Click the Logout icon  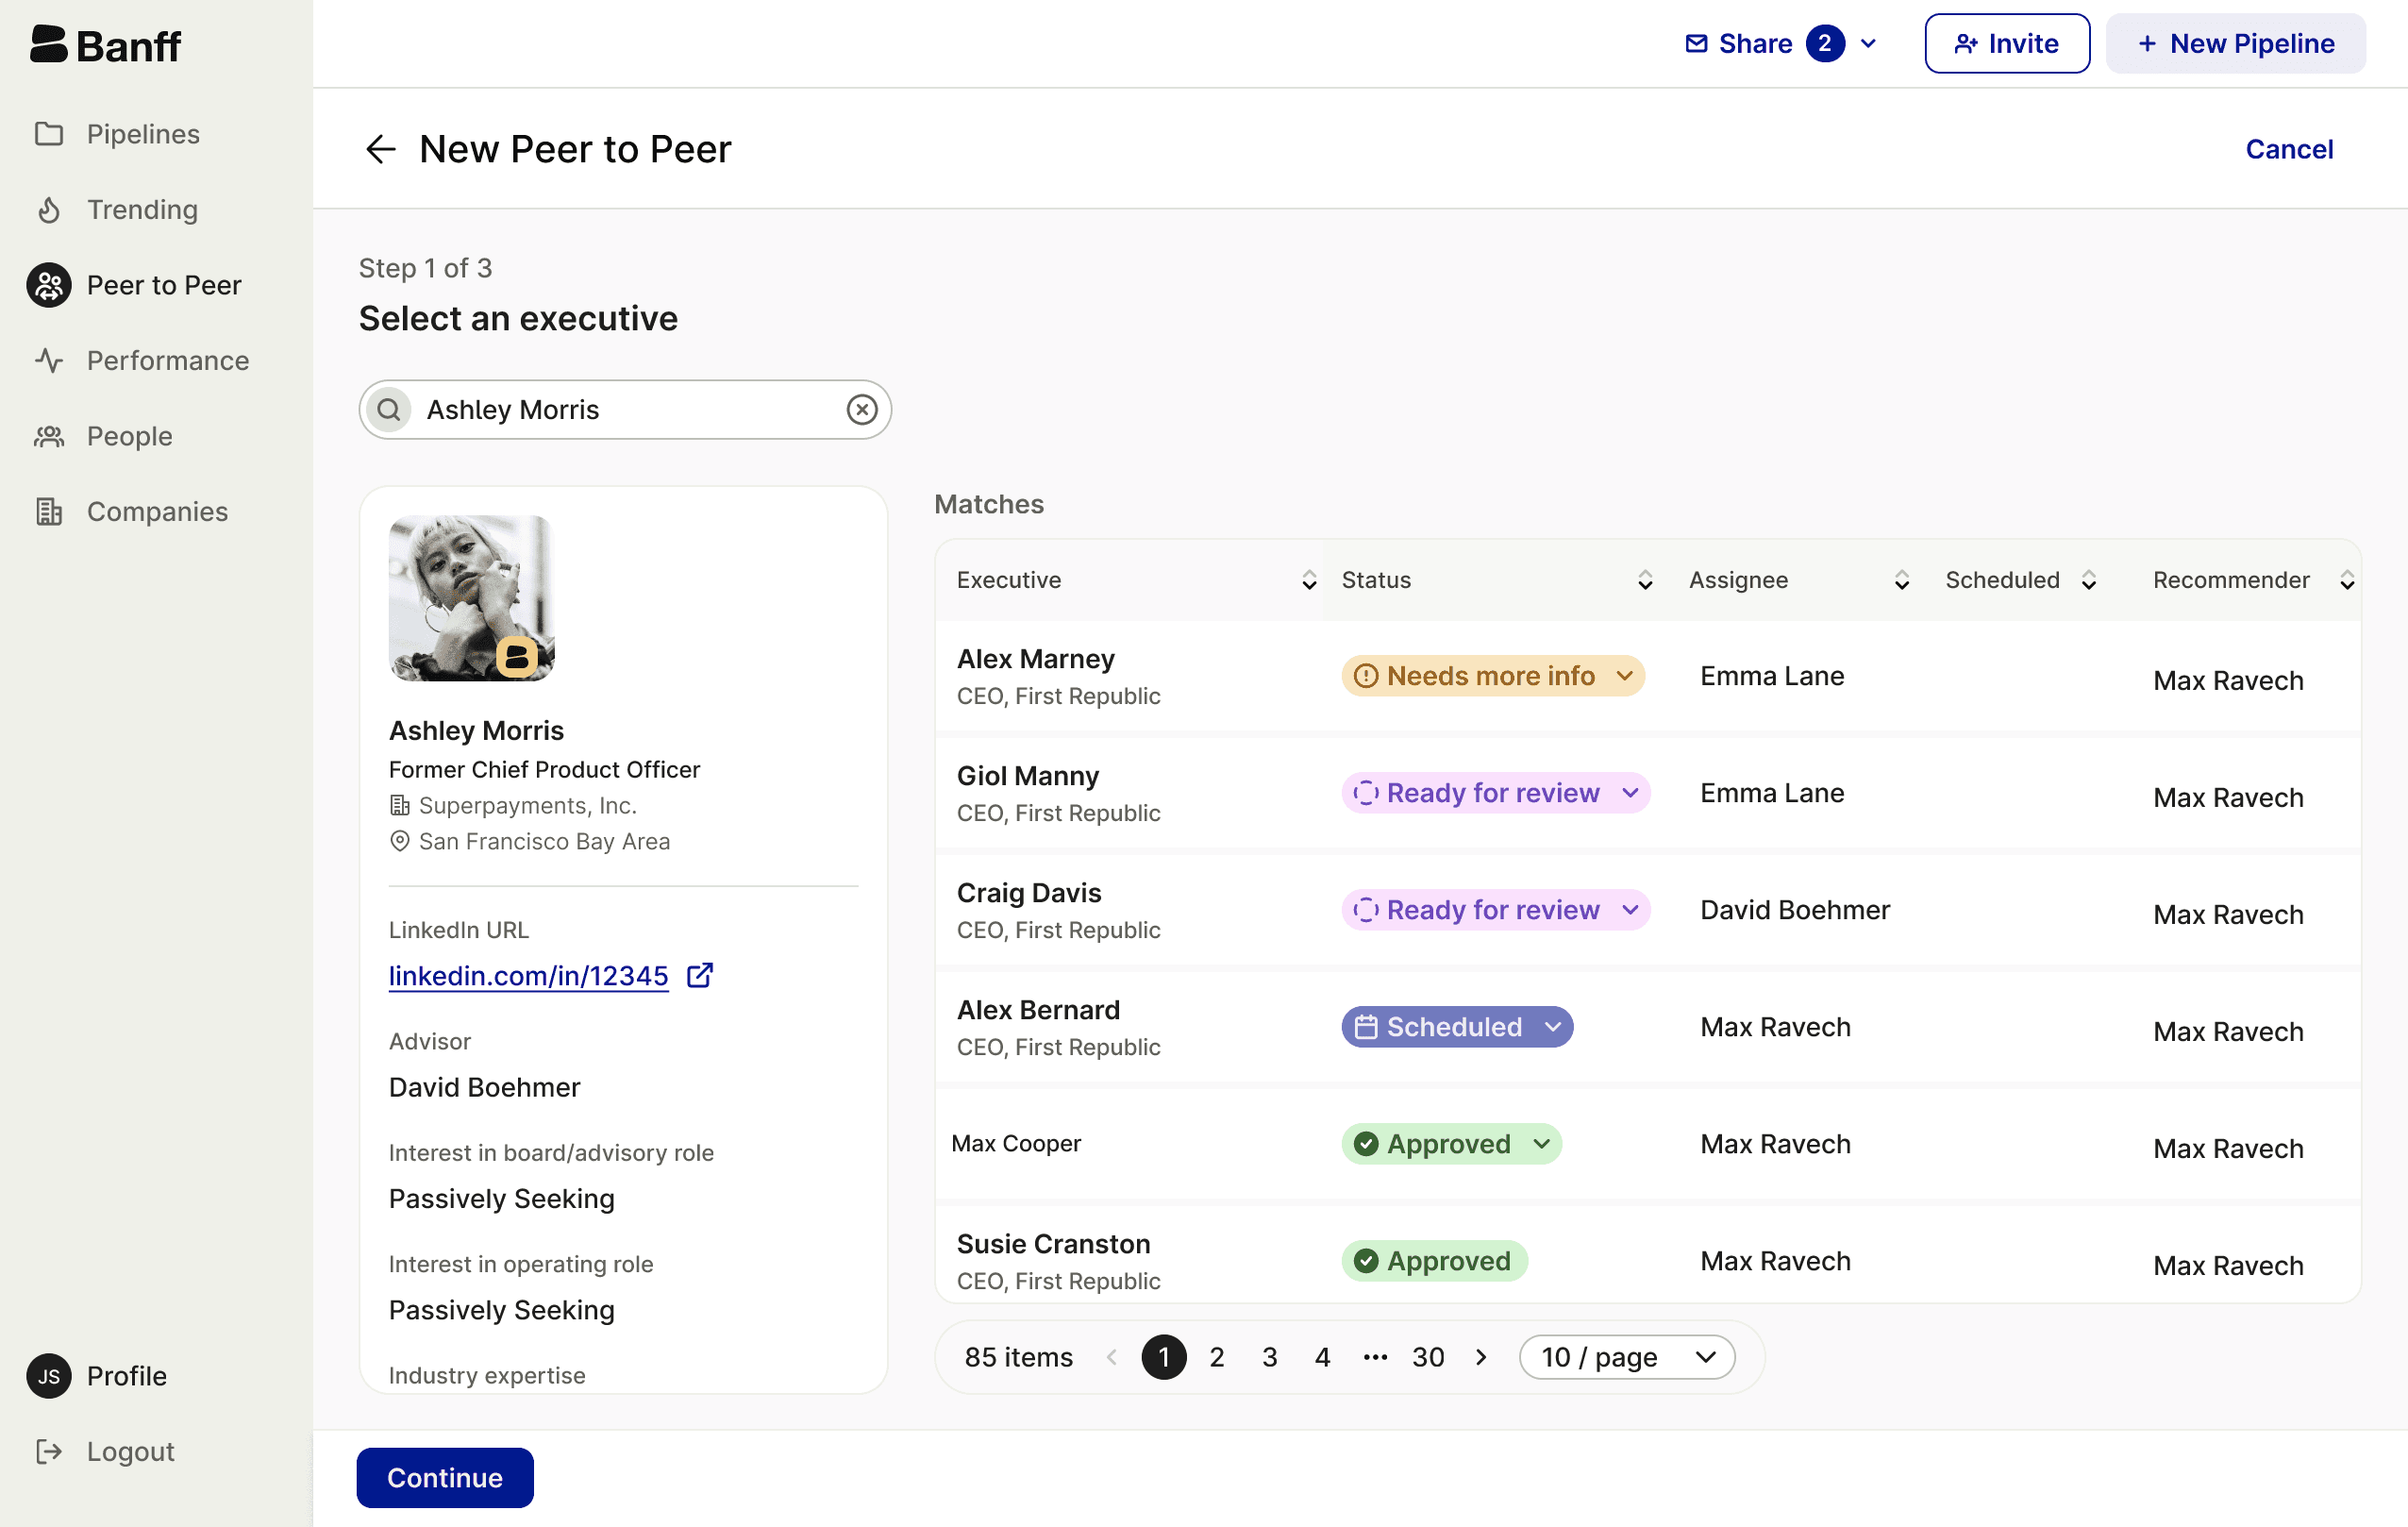(x=49, y=1451)
